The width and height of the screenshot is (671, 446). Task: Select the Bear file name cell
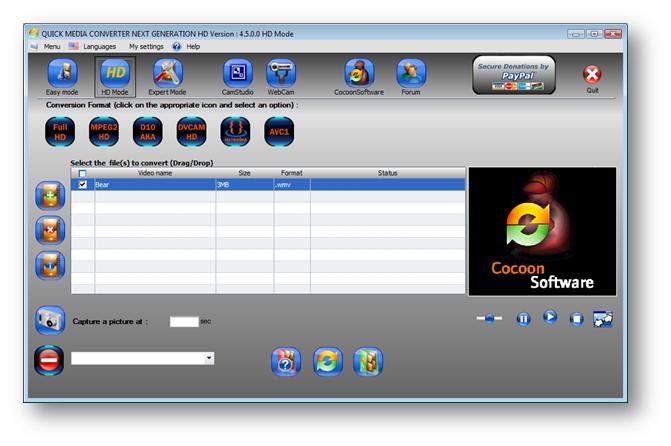[x=154, y=185]
